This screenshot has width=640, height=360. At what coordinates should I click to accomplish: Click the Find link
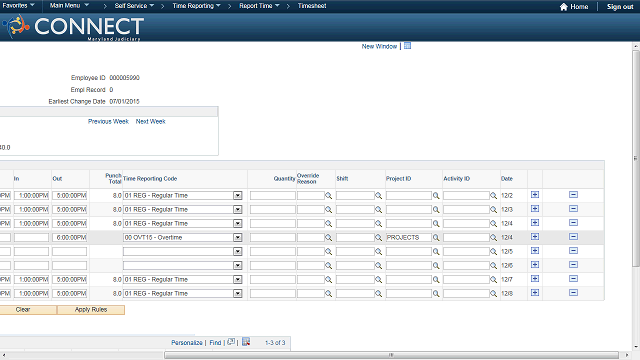click(215, 343)
